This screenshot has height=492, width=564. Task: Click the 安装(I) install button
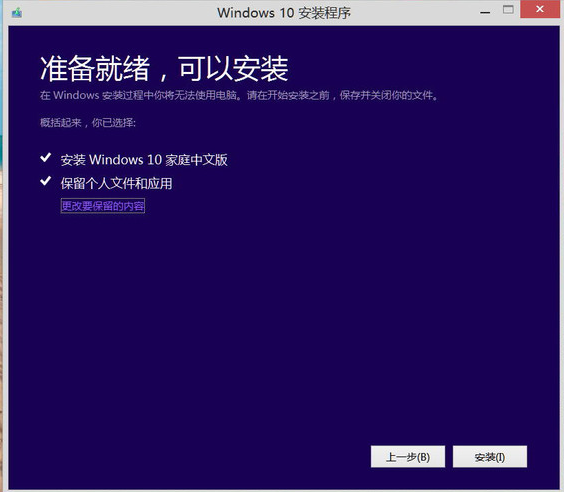[x=490, y=457]
